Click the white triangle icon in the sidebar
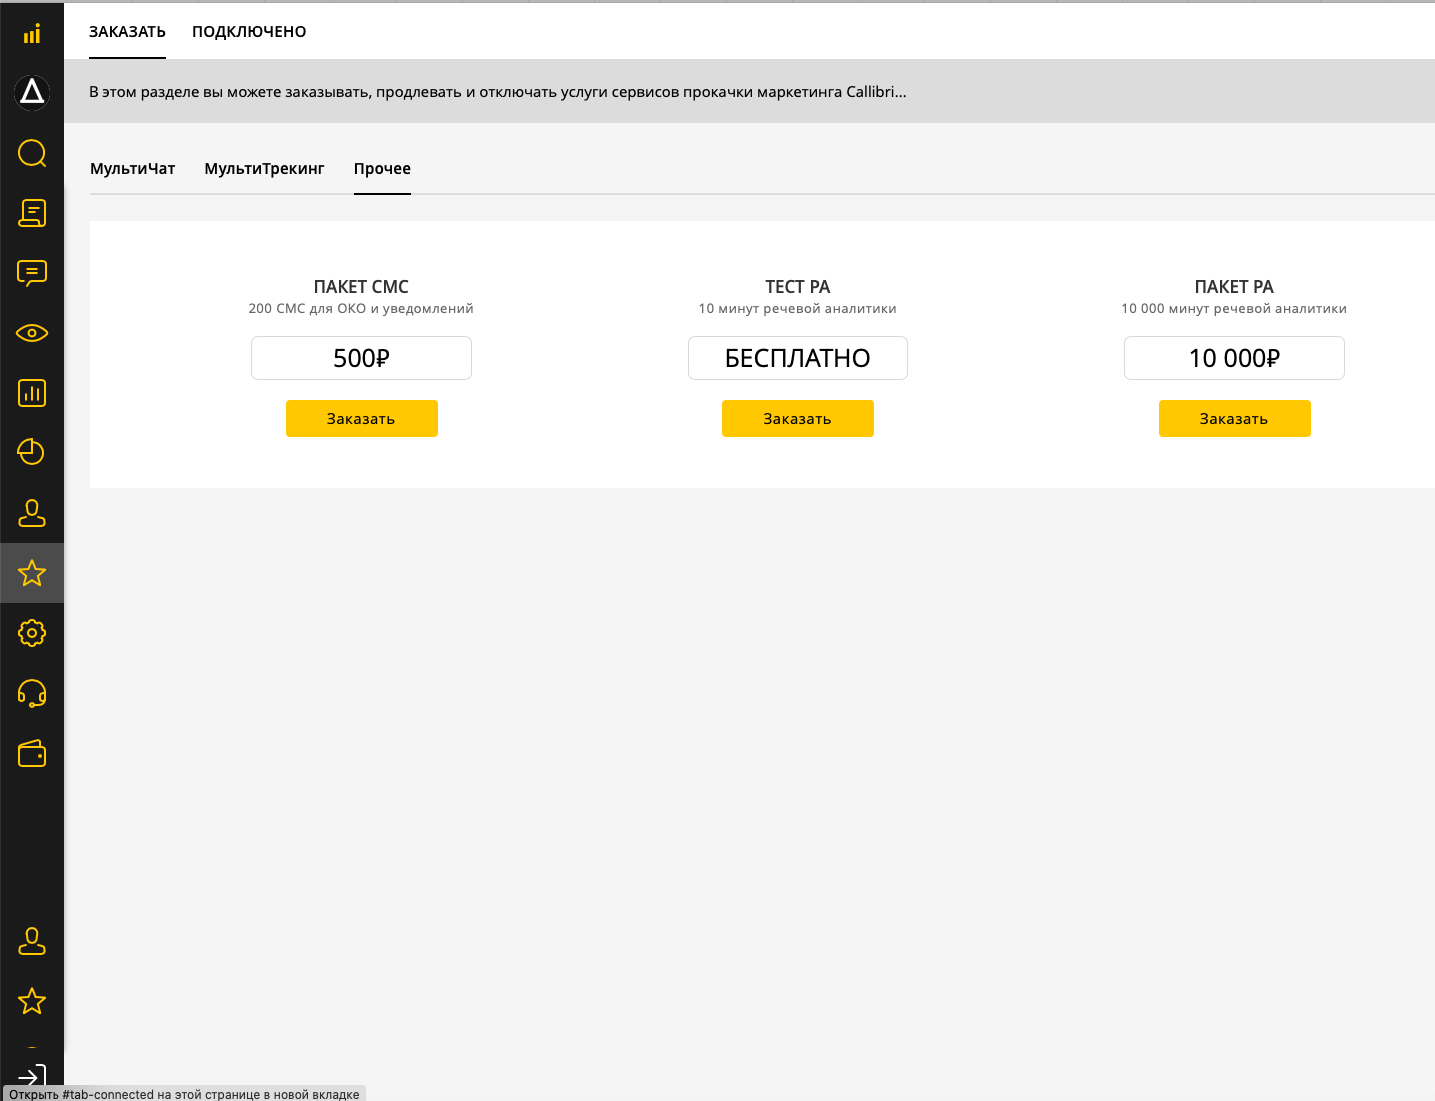Viewport: 1435px width, 1101px height. [32, 92]
